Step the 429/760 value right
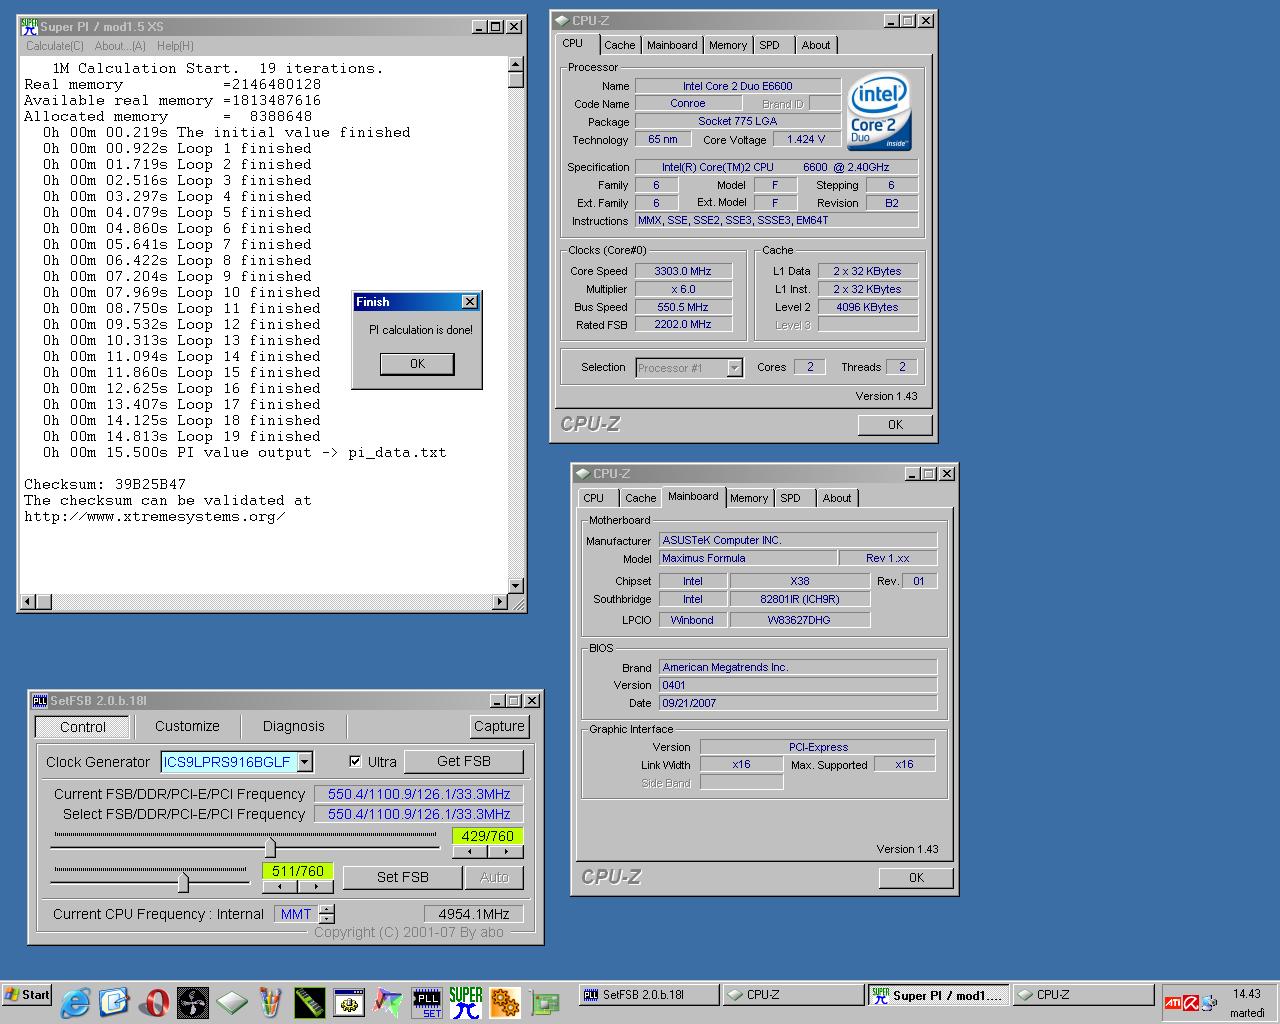The image size is (1280, 1024). point(505,852)
